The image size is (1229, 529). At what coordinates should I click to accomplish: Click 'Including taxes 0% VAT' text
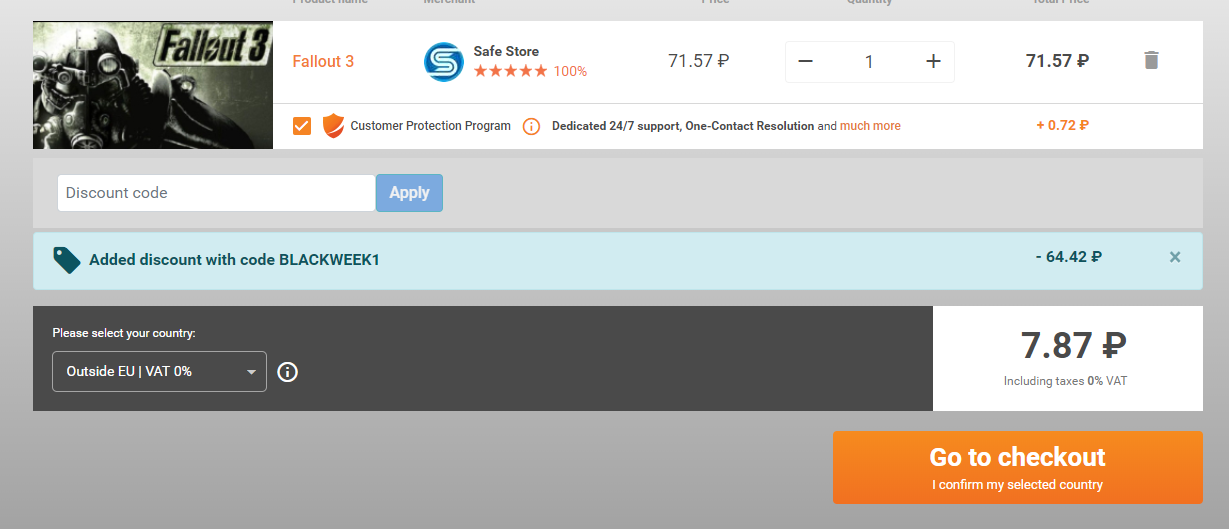point(1066,381)
